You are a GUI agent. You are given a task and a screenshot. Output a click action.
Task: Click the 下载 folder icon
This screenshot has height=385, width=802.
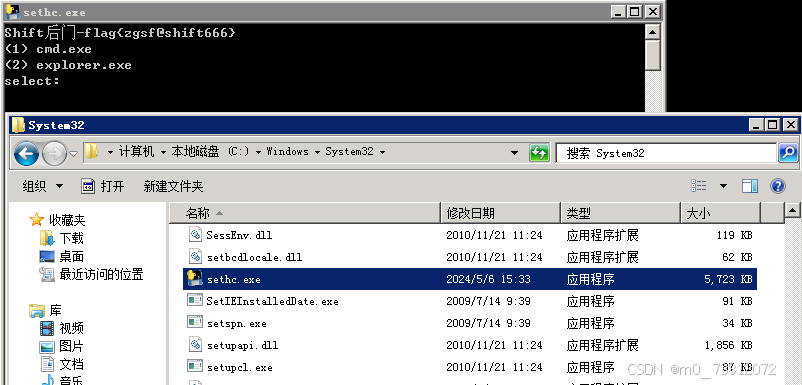[x=47, y=238]
